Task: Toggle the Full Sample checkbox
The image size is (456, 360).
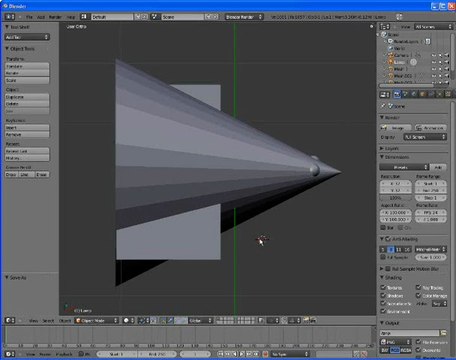Action: click(x=383, y=257)
